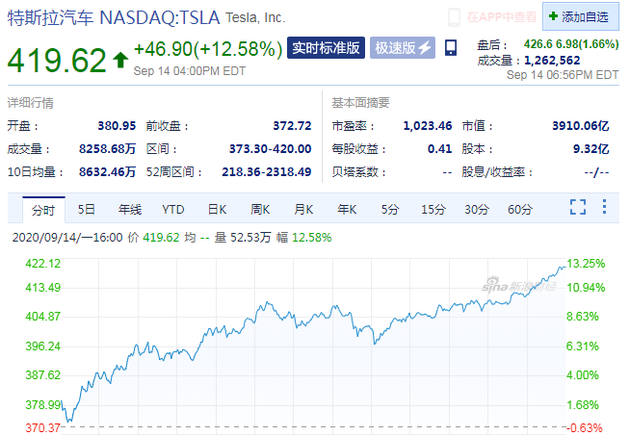
Task: Switch to 实时标准版 mode
Action: (326, 48)
